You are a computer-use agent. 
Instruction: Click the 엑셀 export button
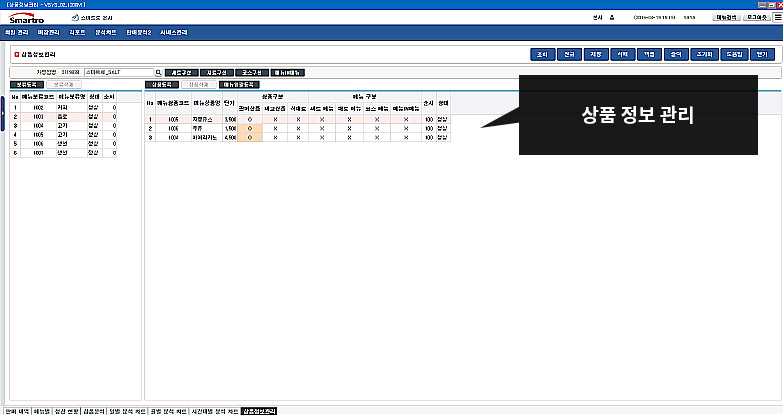click(649, 54)
